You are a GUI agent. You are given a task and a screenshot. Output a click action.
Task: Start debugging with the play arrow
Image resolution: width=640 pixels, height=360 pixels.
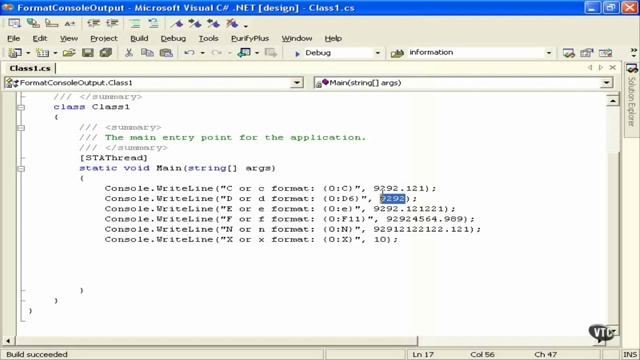297,53
